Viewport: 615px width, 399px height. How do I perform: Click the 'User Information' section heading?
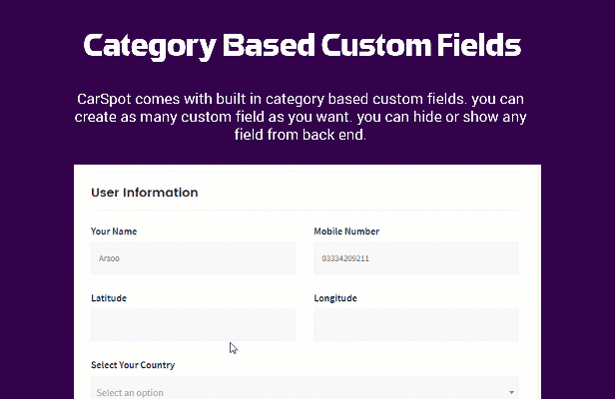(x=144, y=192)
